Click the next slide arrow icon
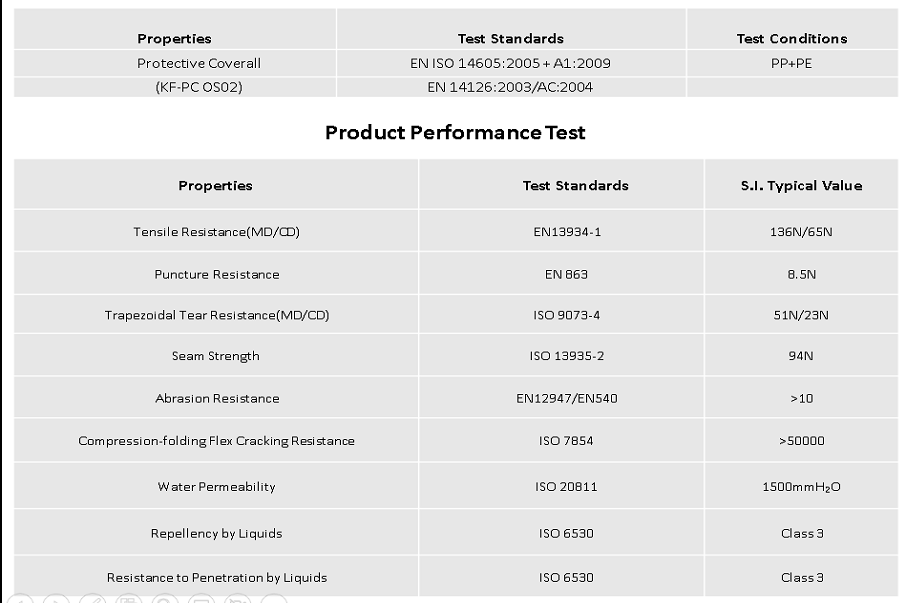The image size is (906, 603). tap(58, 600)
